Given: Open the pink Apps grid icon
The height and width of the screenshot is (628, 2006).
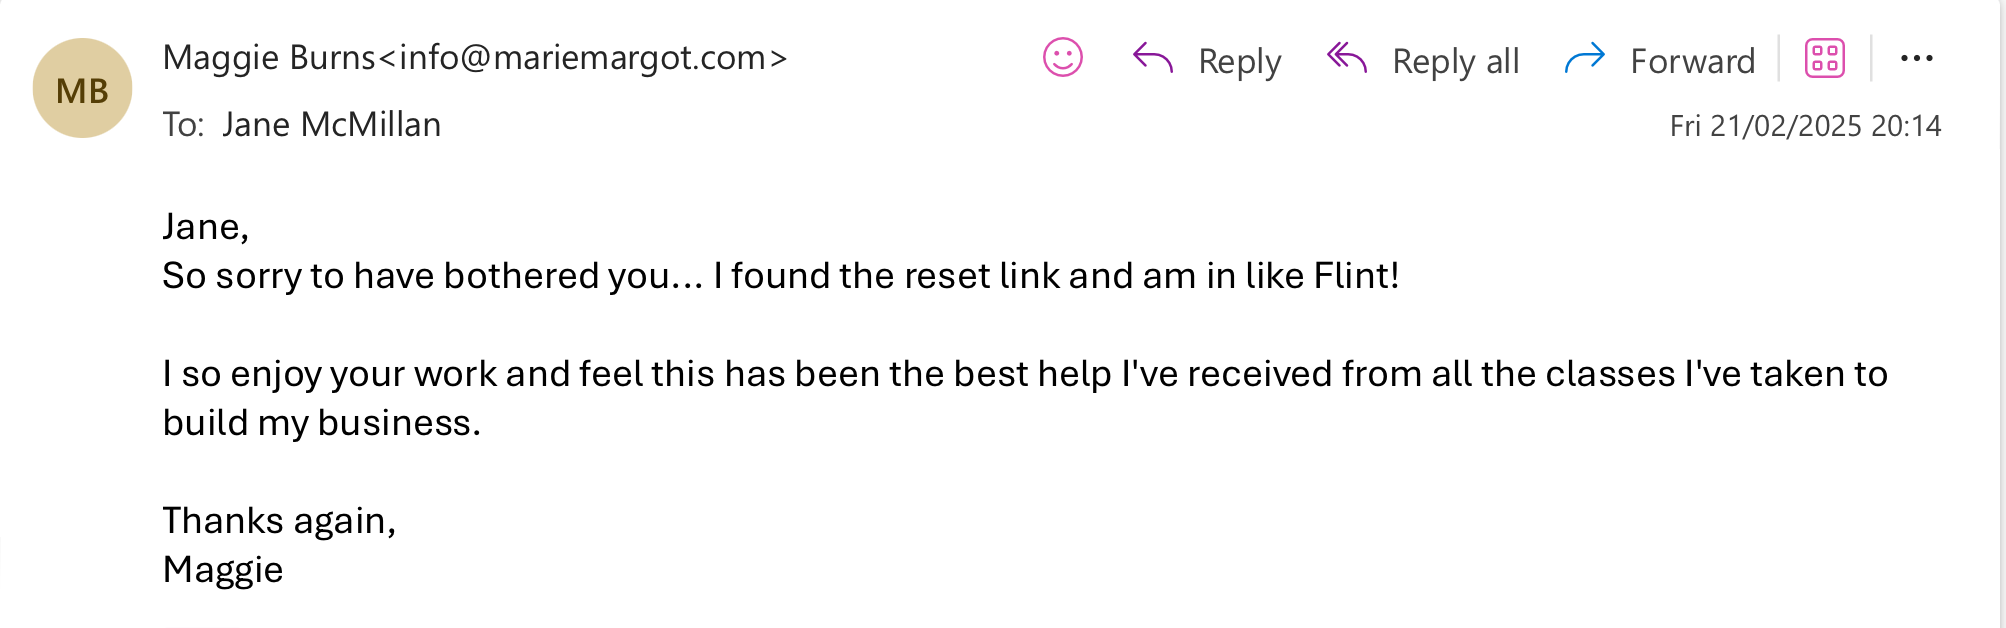Looking at the screenshot, I should coord(1824,58).
